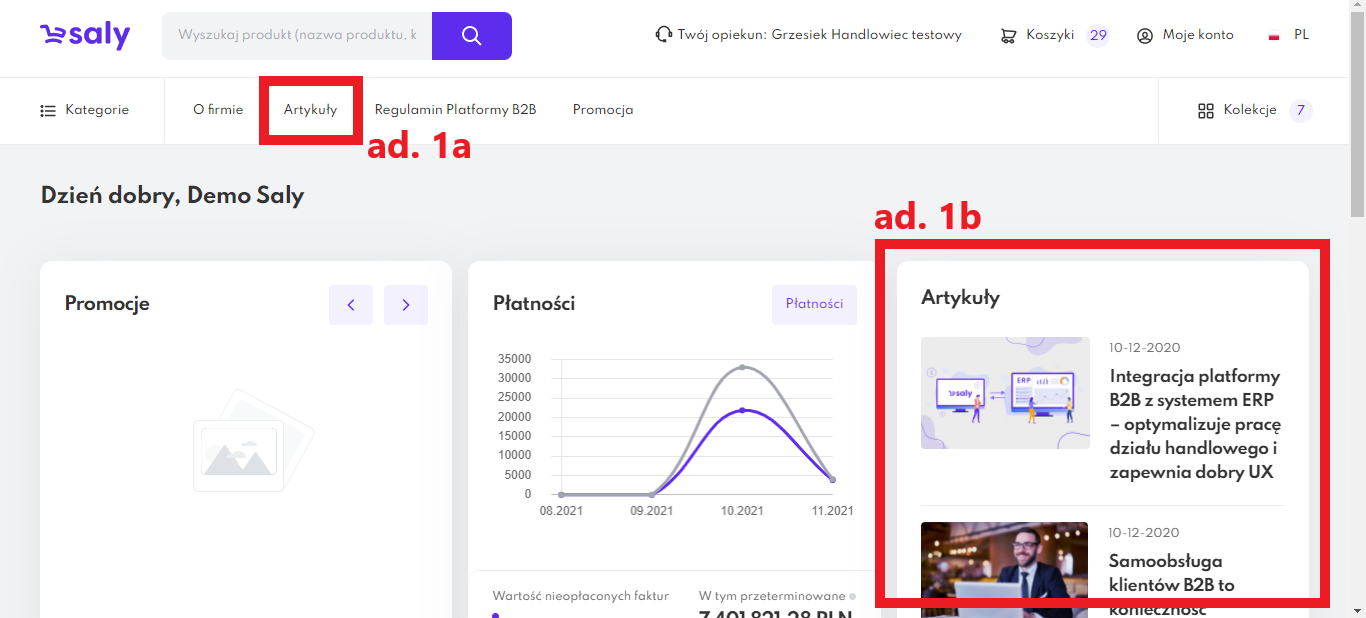Viewport: 1366px width, 618px height.
Task: Click the Kategorie list icon
Action: tap(48, 110)
